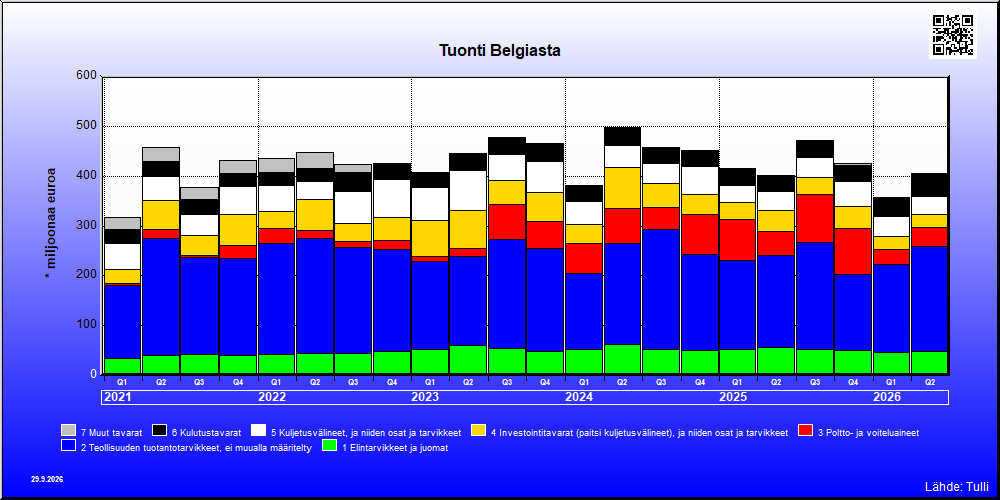The height and width of the screenshot is (500, 1000).
Task: Click the Q4 label under the 2023 bar
Action: (x=545, y=381)
